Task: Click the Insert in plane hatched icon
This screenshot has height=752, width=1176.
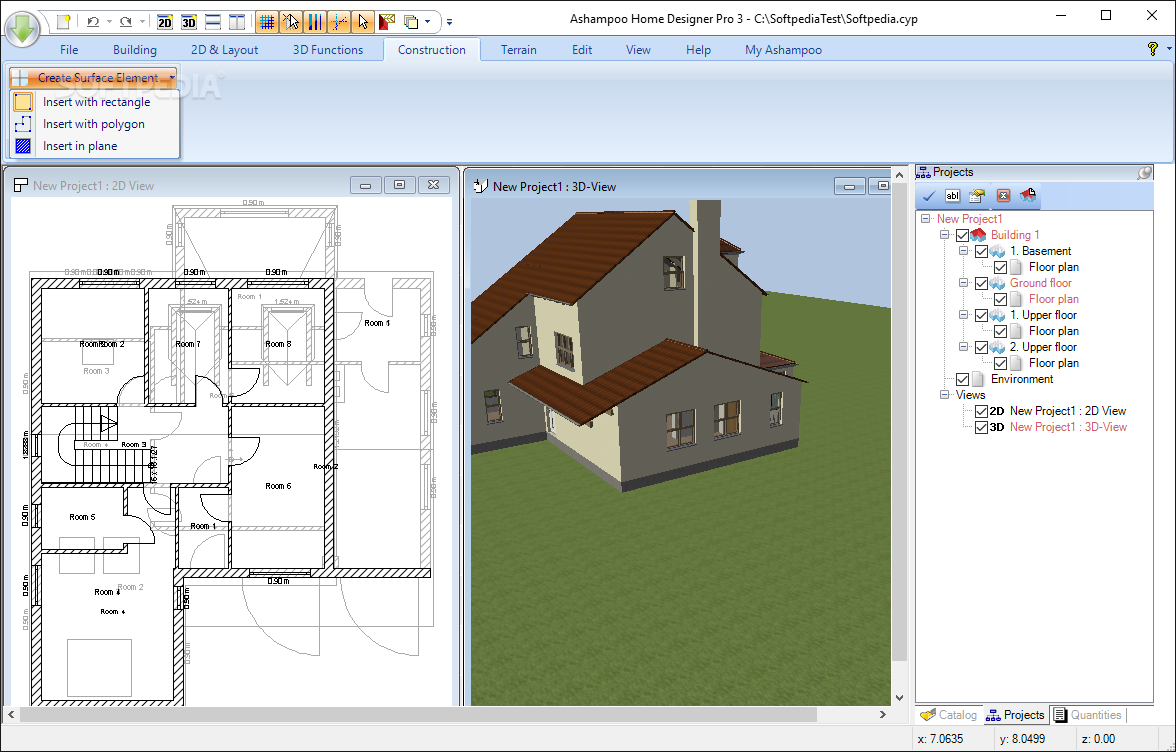Action: [23, 146]
